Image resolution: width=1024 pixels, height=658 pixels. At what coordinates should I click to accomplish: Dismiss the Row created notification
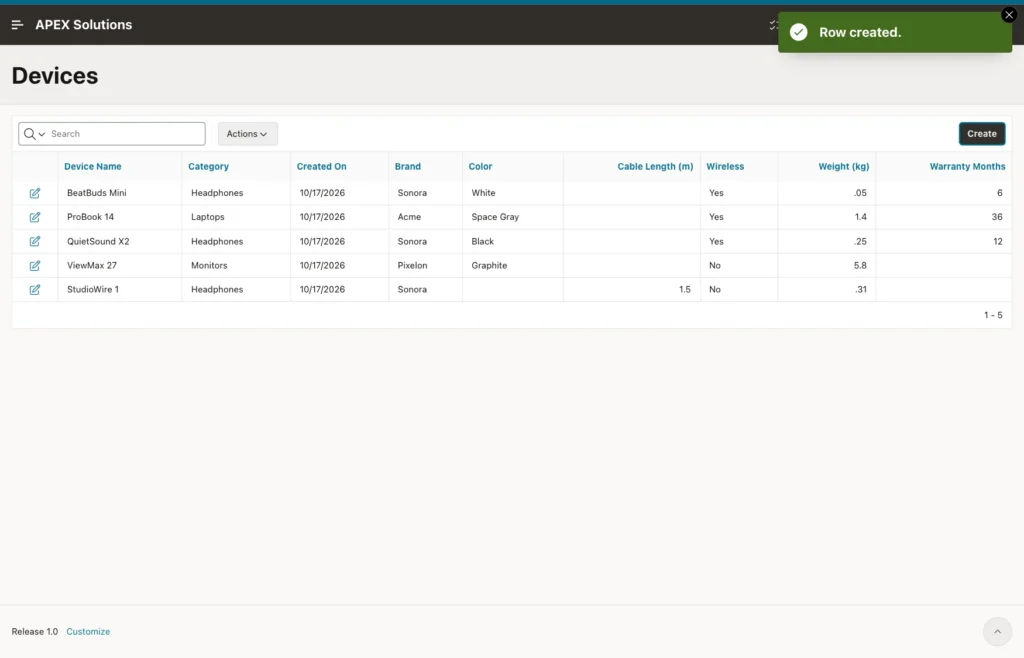pyautogui.click(x=1009, y=14)
